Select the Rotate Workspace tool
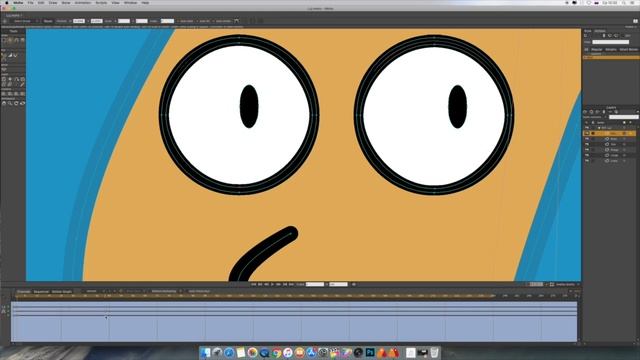 coord(16,103)
